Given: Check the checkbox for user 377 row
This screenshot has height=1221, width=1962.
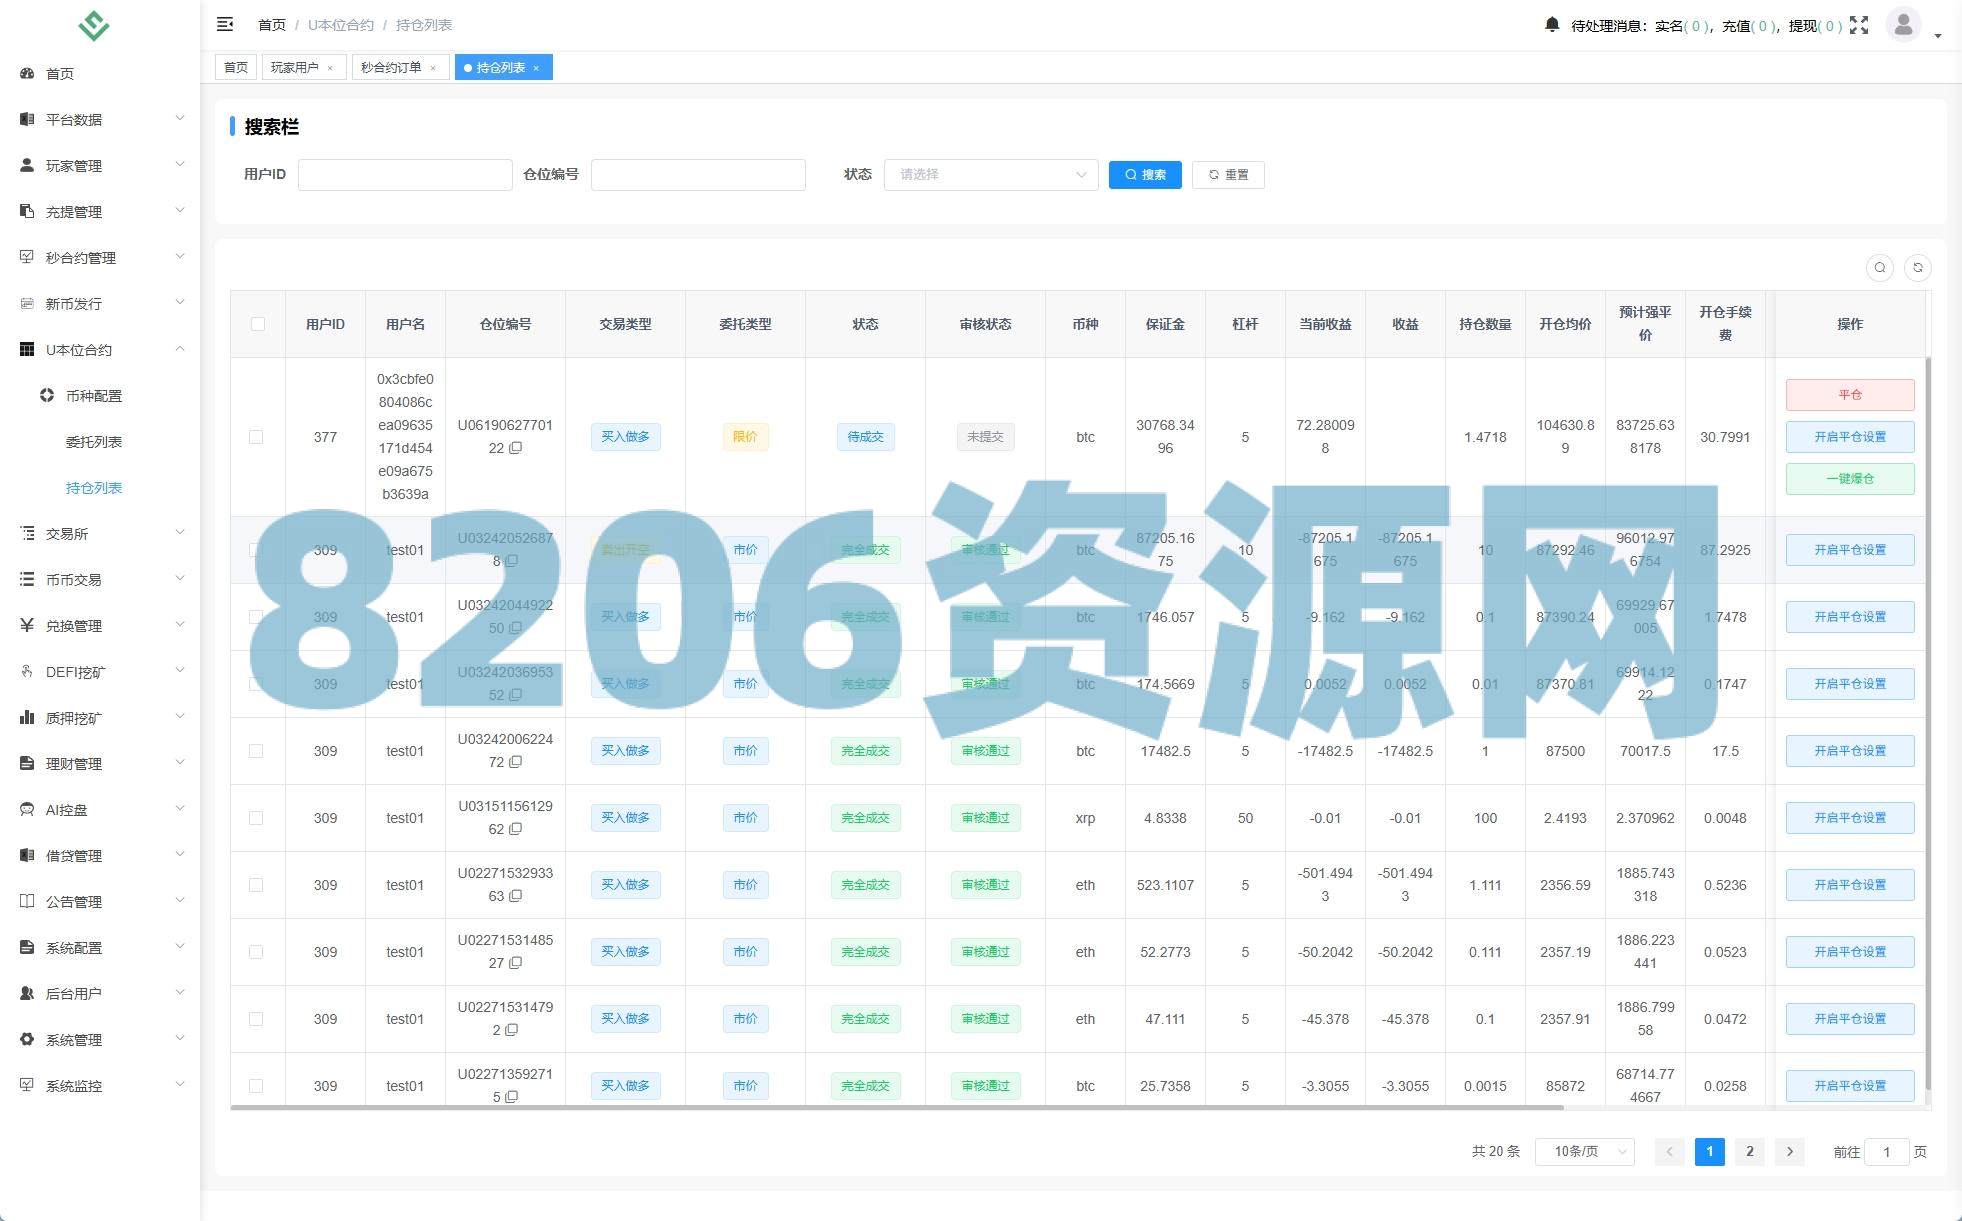Looking at the screenshot, I should click(x=256, y=437).
